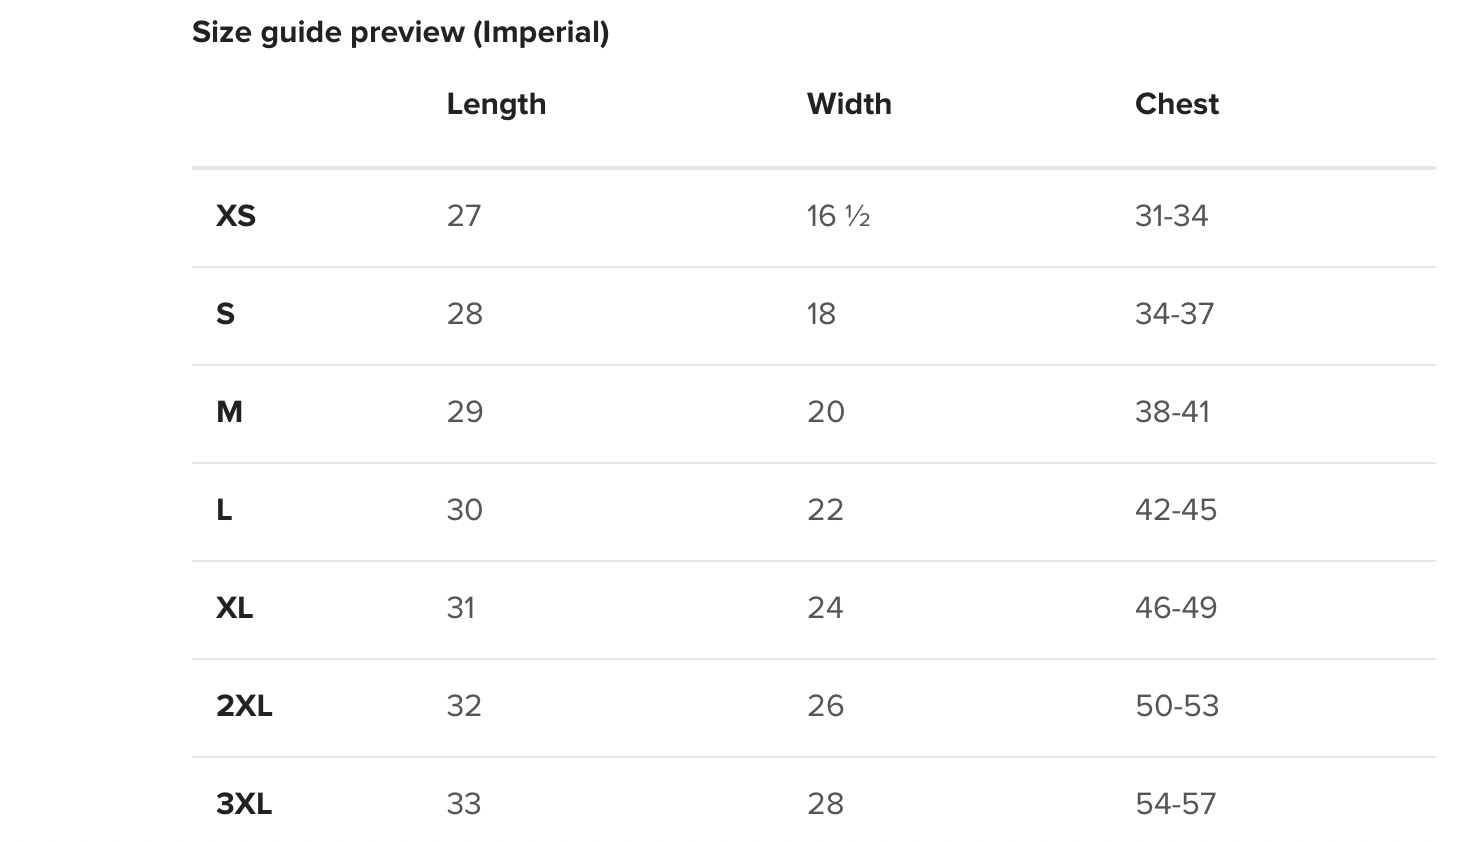Image resolution: width=1460 pixels, height=842 pixels.
Task: Click the 54-57 chest value for 3XL
Action: (x=1176, y=804)
